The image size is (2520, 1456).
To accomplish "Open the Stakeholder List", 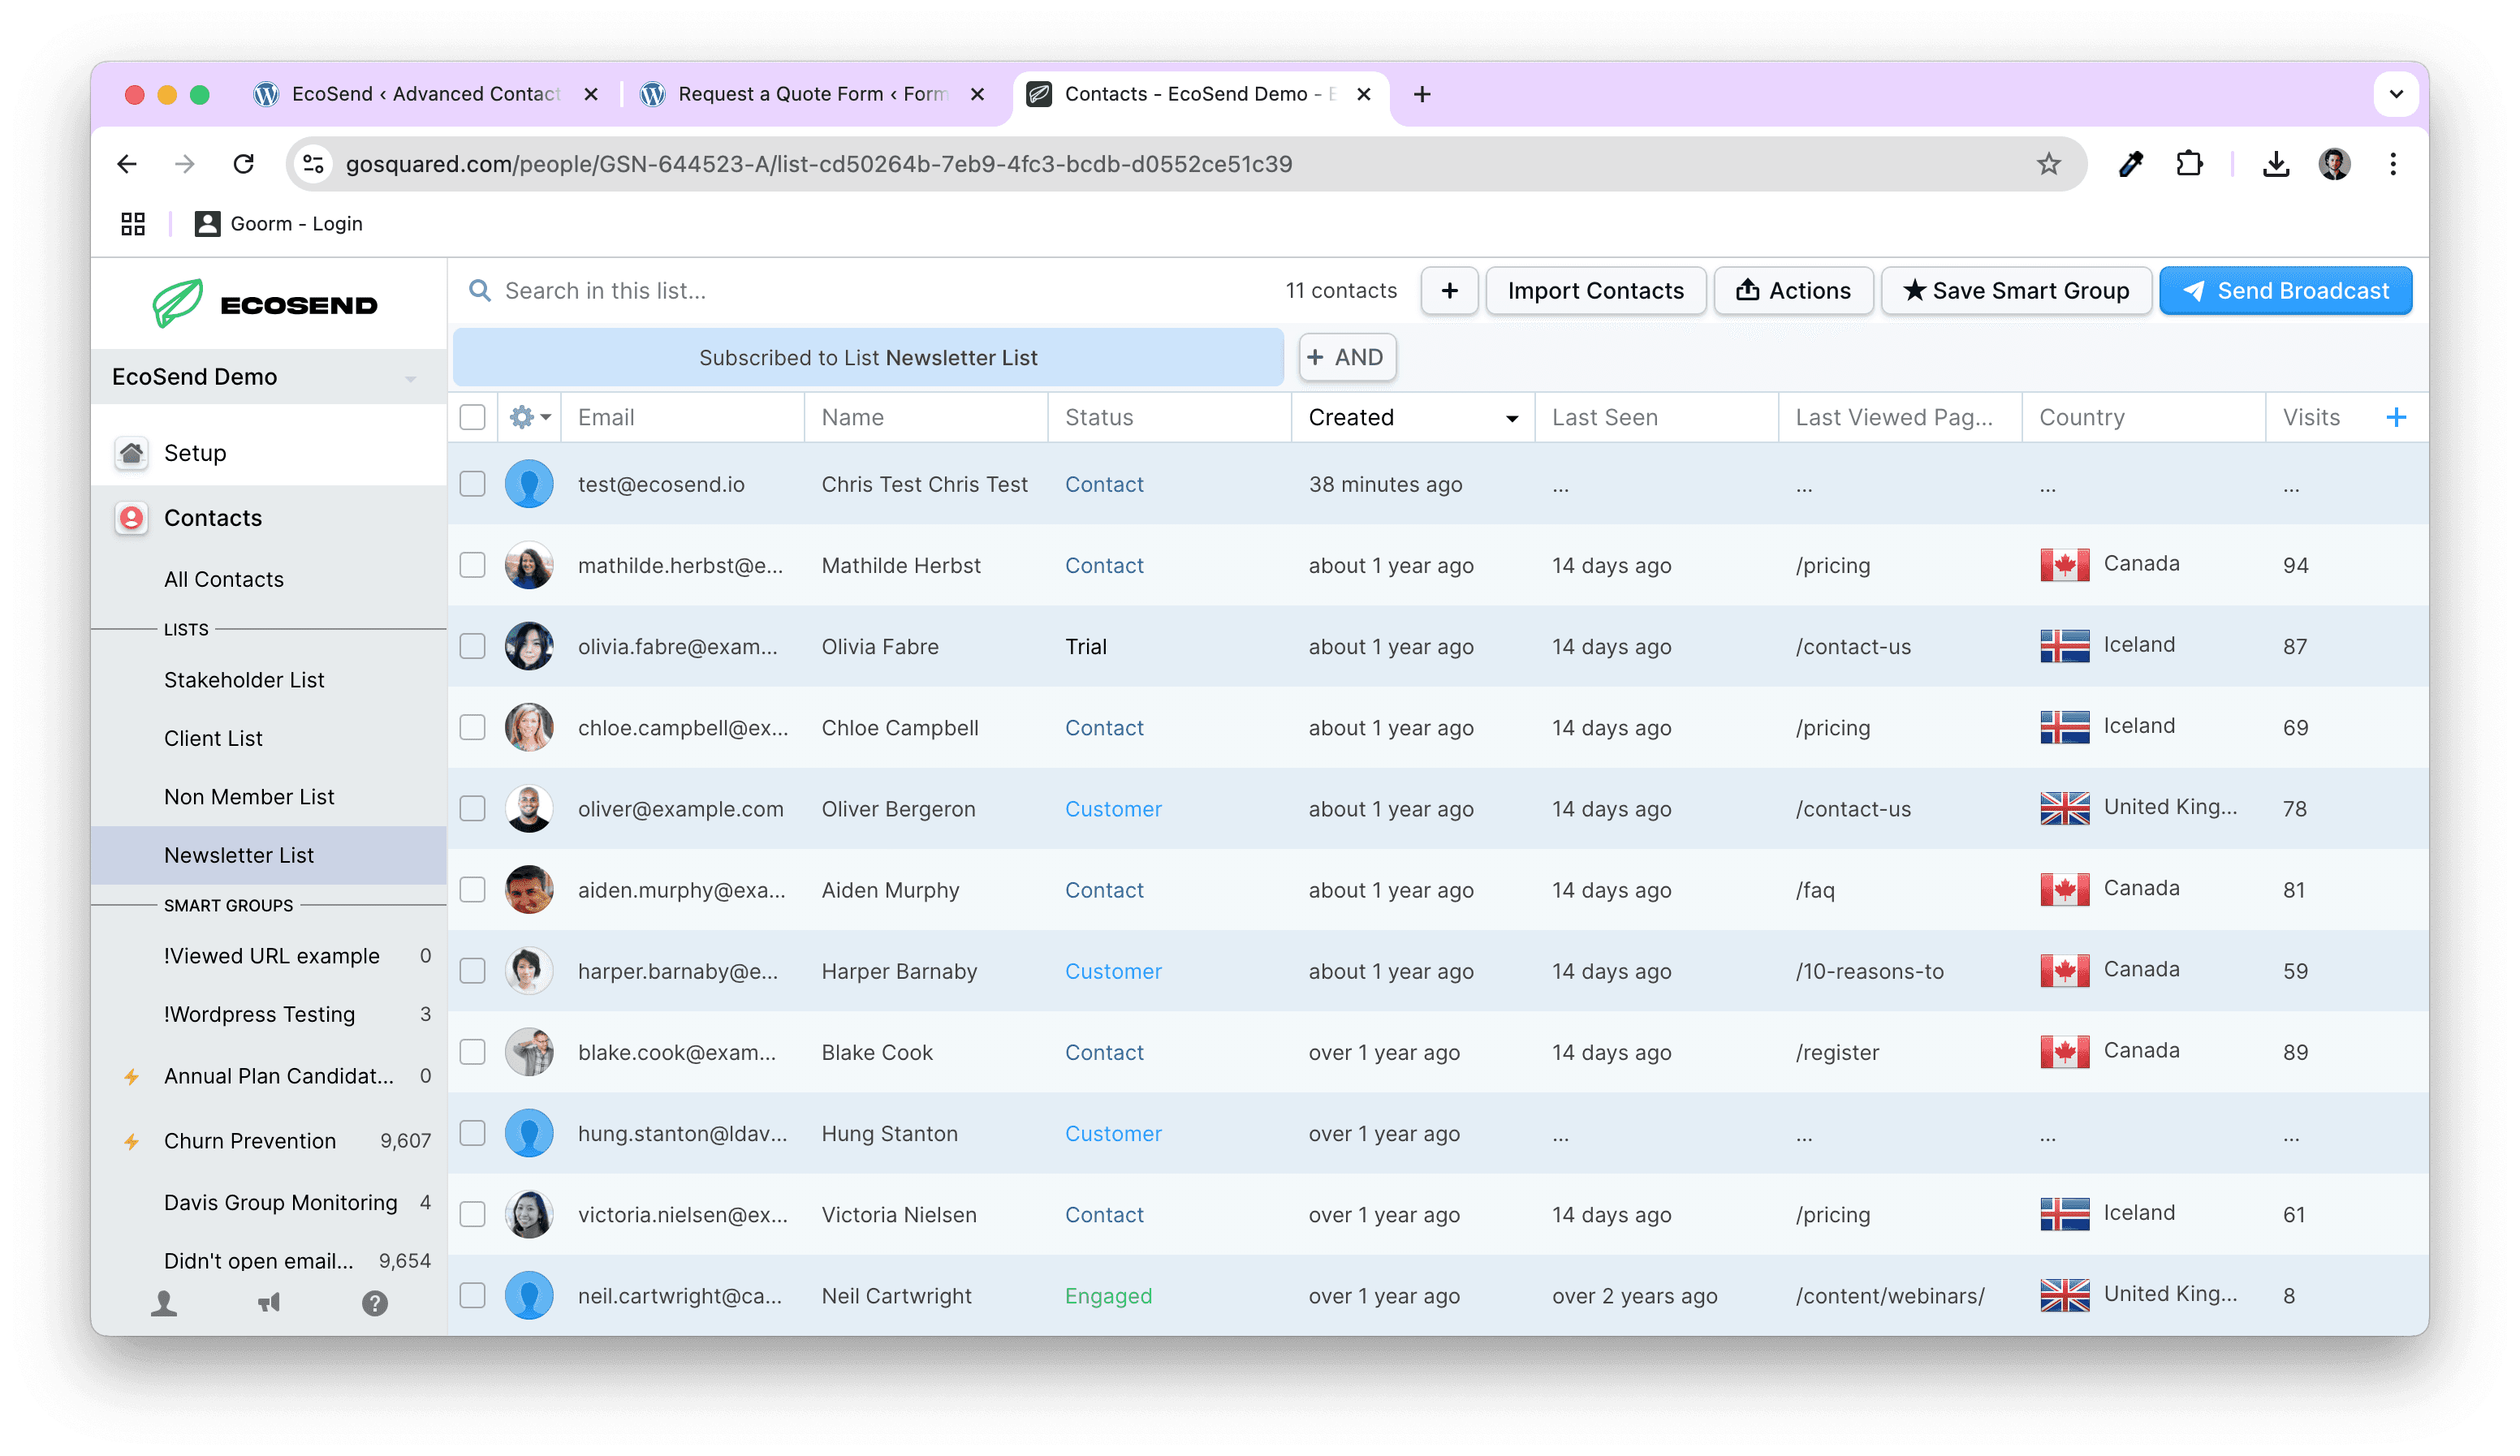I will pos(244,680).
